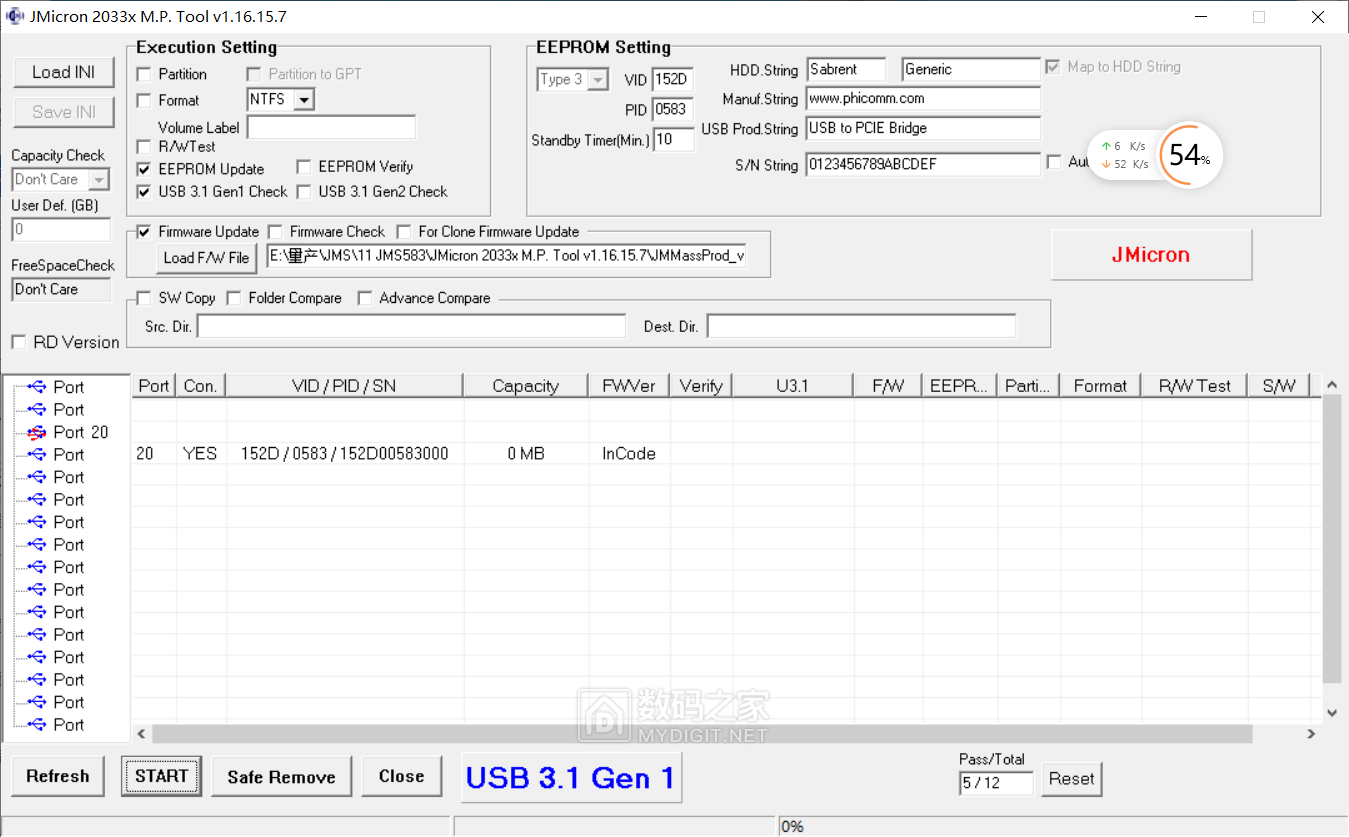Click the S/N String input field

click(x=922, y=165)
